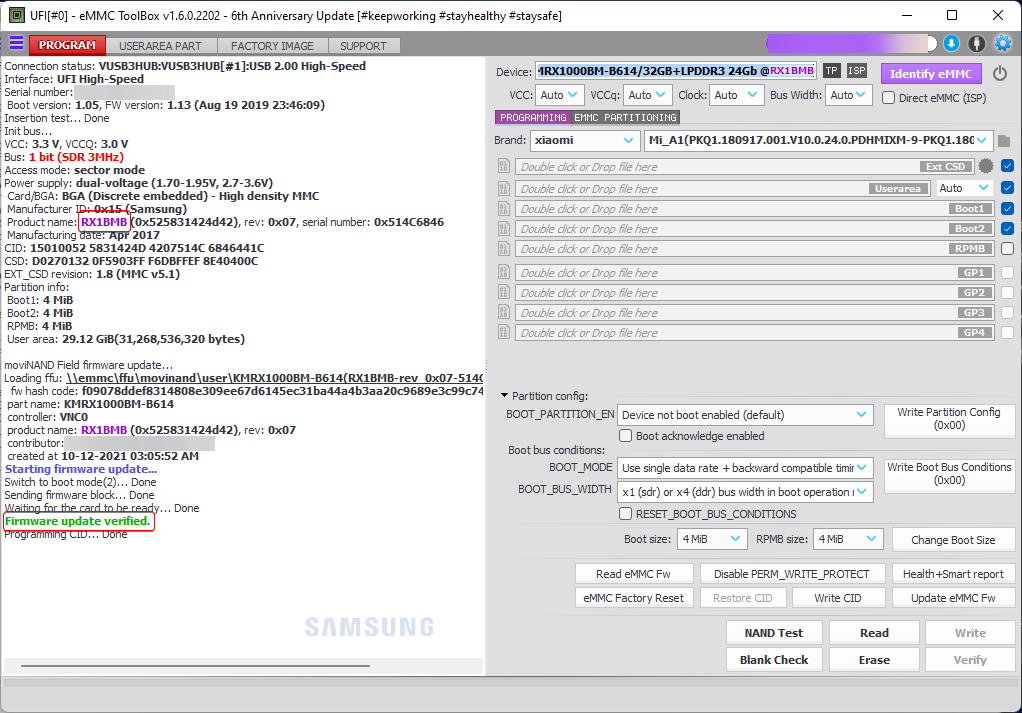
Task: Click the log horizontal scrollbar
Action: 196,665
